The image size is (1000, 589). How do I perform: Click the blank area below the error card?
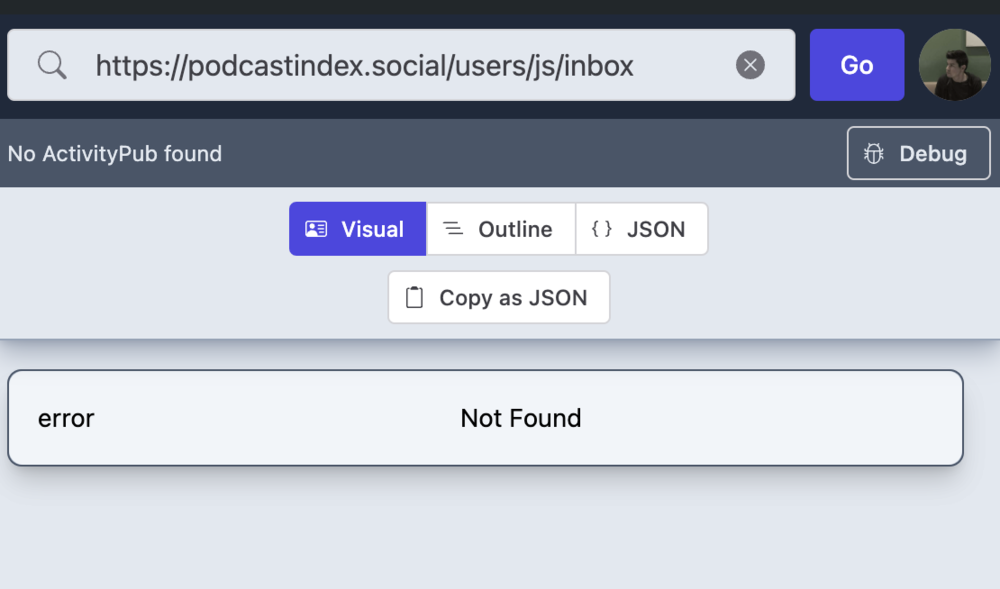[500, 530]
